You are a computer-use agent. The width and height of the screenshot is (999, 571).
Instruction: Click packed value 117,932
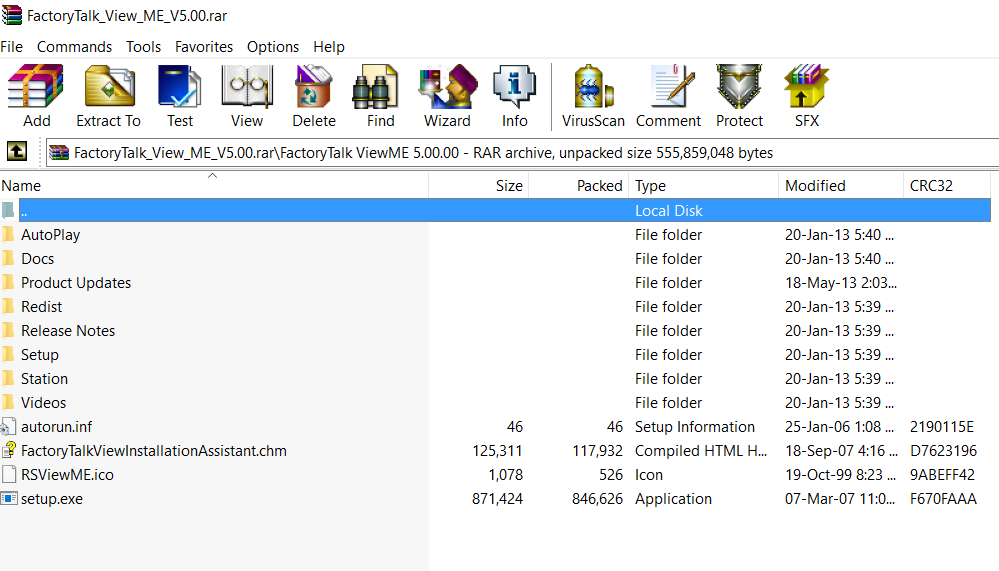pyautogui.click(x=597, y=451)
